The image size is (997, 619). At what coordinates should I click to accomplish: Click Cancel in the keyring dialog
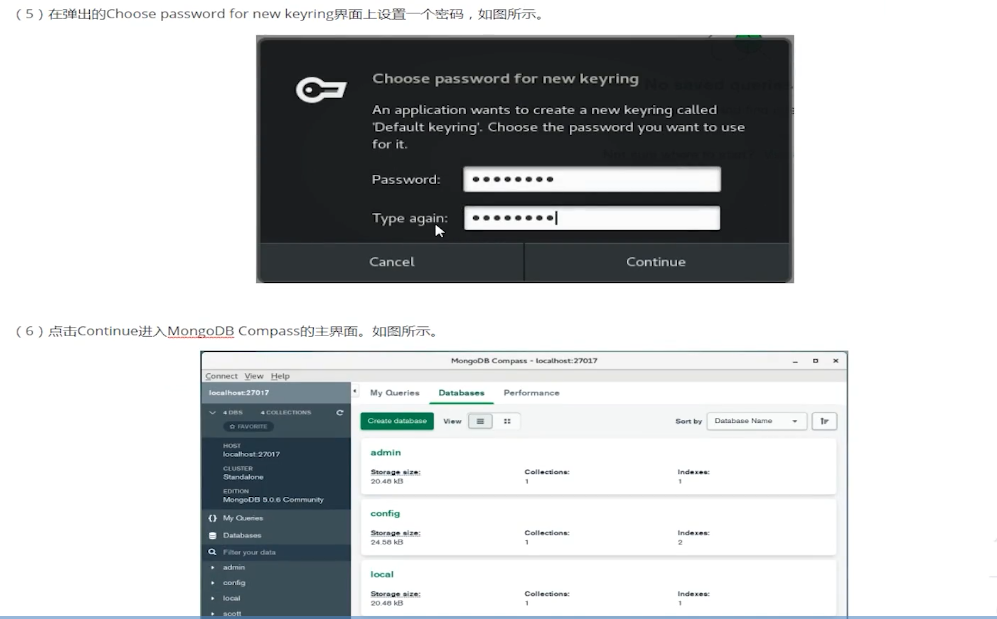coord(392,262)
